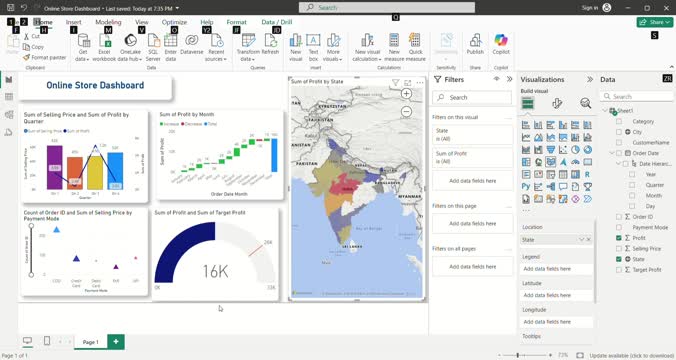Open the Modeling ribbon tab
This screenshot has height=360, width=676.
tap(108, 22)
